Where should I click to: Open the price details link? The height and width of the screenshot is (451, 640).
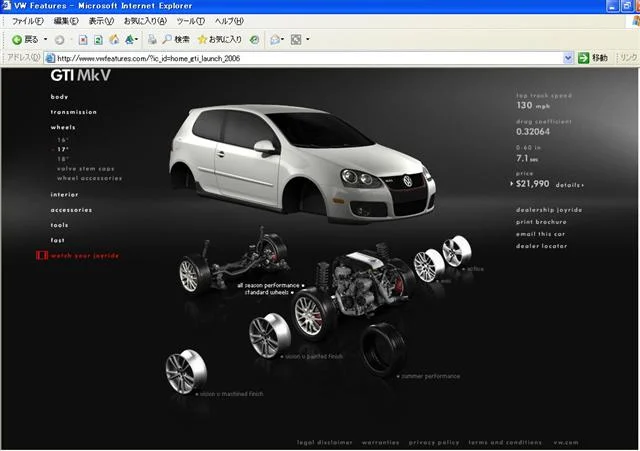[570, 185]
